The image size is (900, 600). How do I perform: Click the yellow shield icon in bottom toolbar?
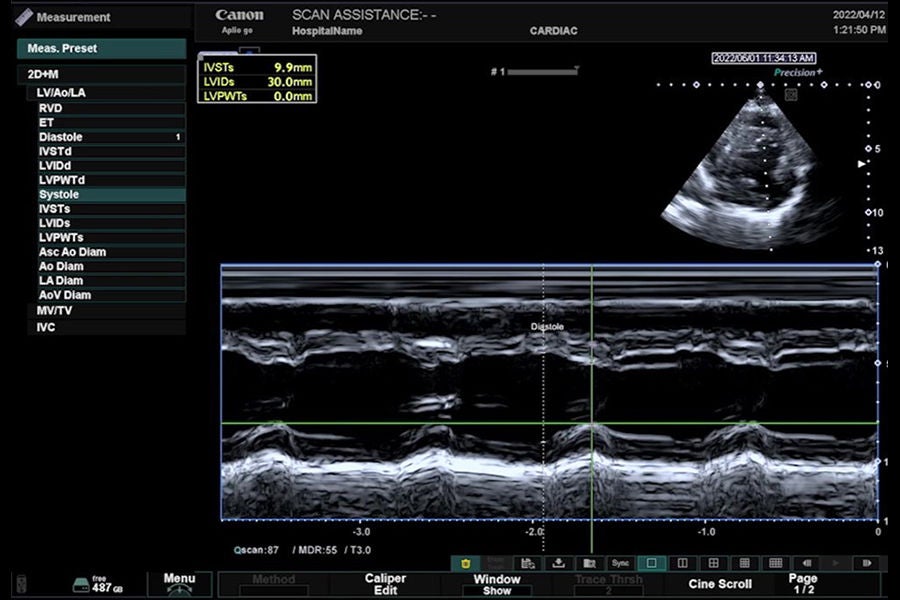pyautogui.click(x=465, y=563)
